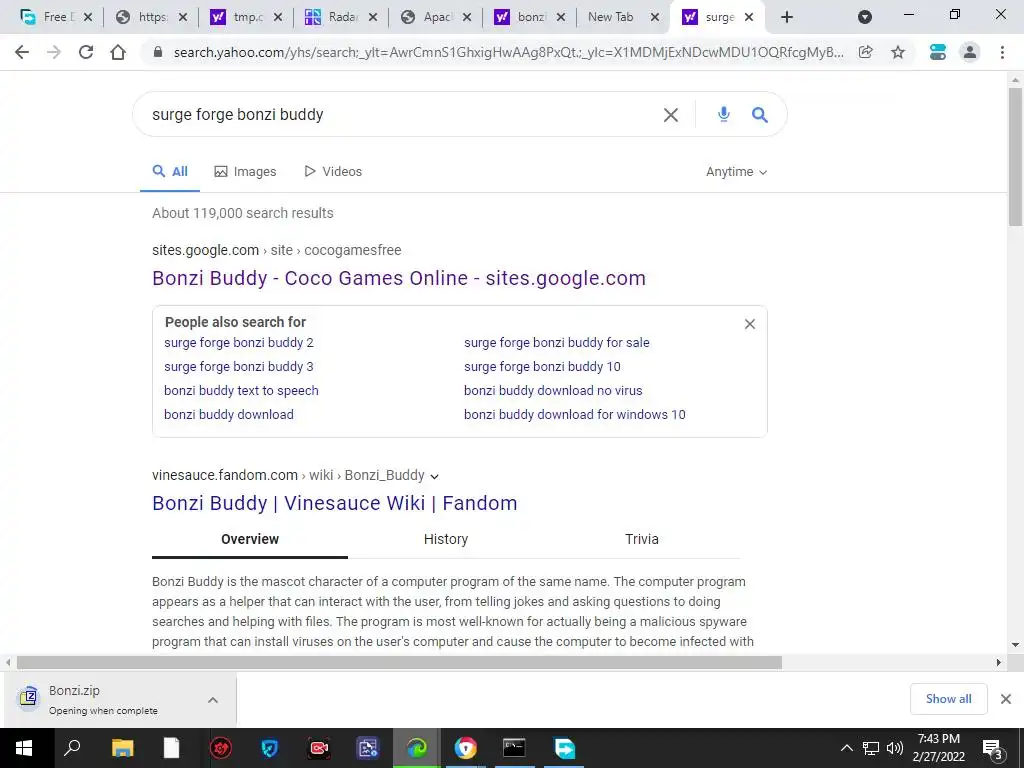Close the People also search for box
The height and width of the screenshot is (768, 1024).
click(750, 324)
